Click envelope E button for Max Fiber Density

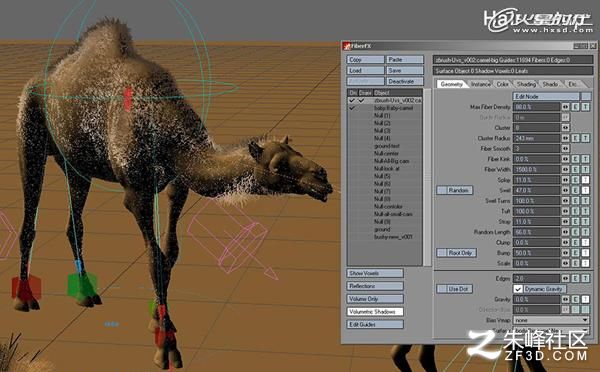(x=575, y=107)
